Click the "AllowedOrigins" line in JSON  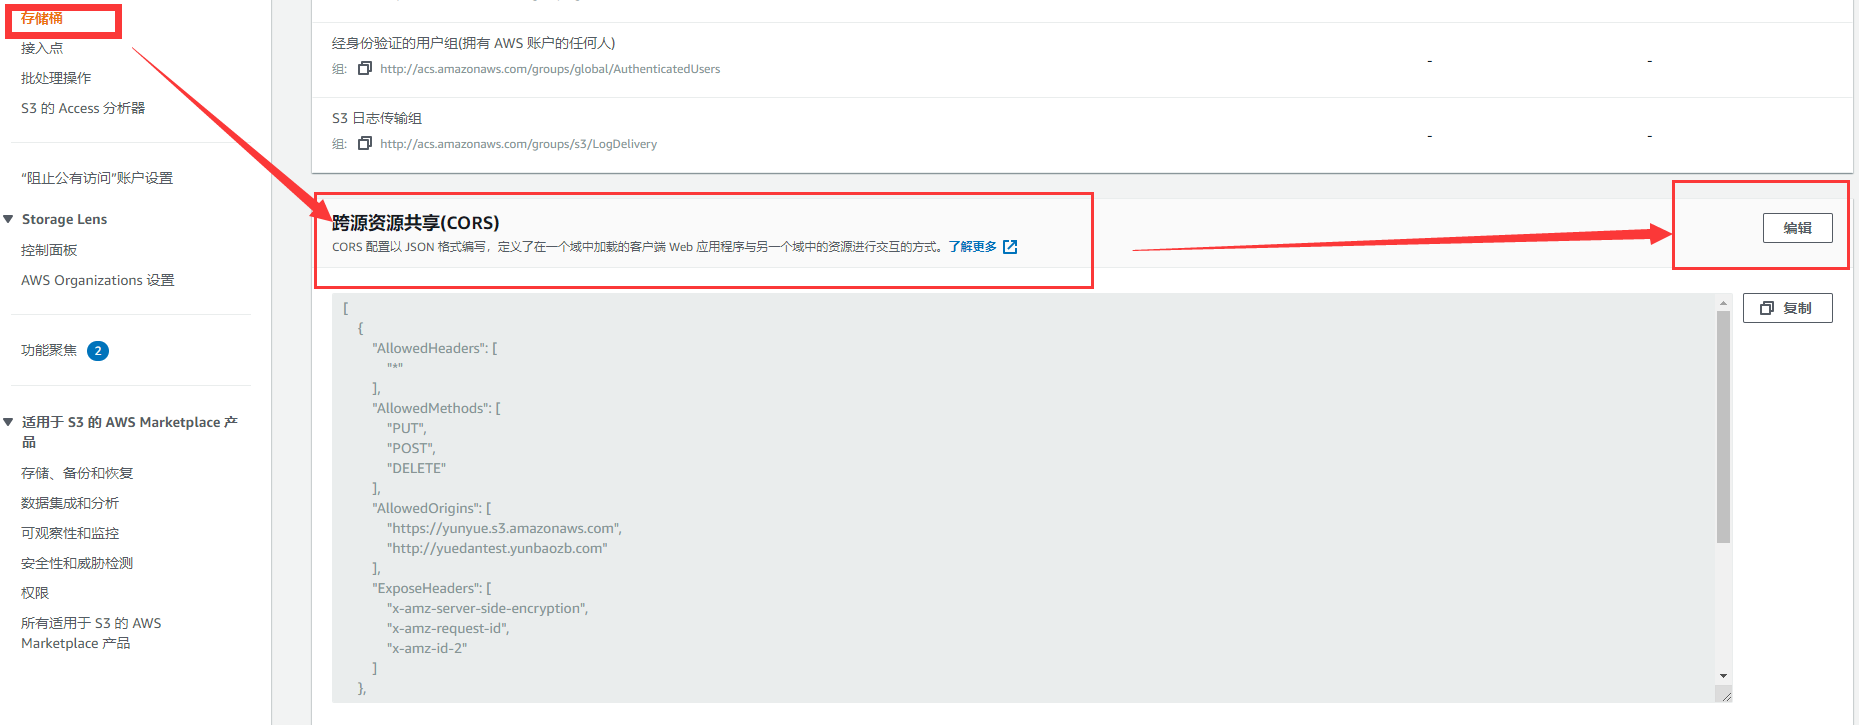(432, 508)
